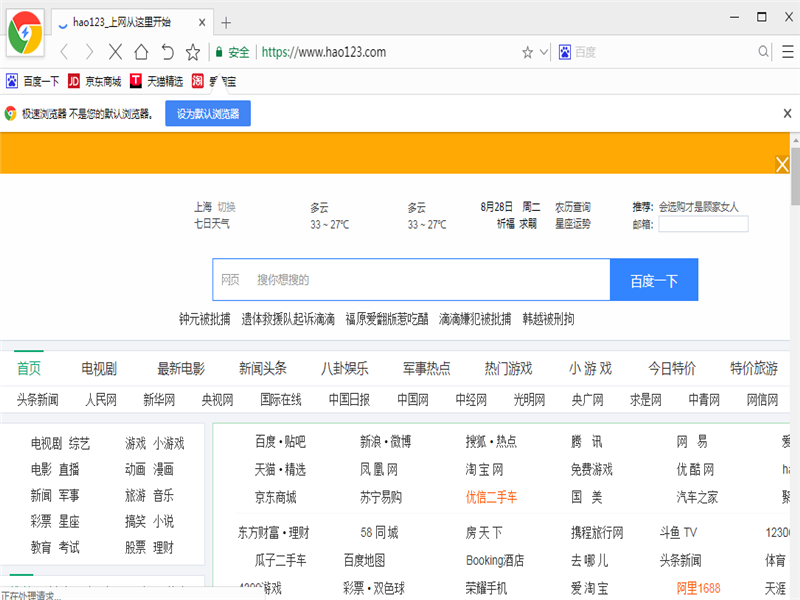Image resolution: width=800 pixels, height=600 pixels.
Task: Open the 优酷网 link
Action: click(x=695, y=469)
